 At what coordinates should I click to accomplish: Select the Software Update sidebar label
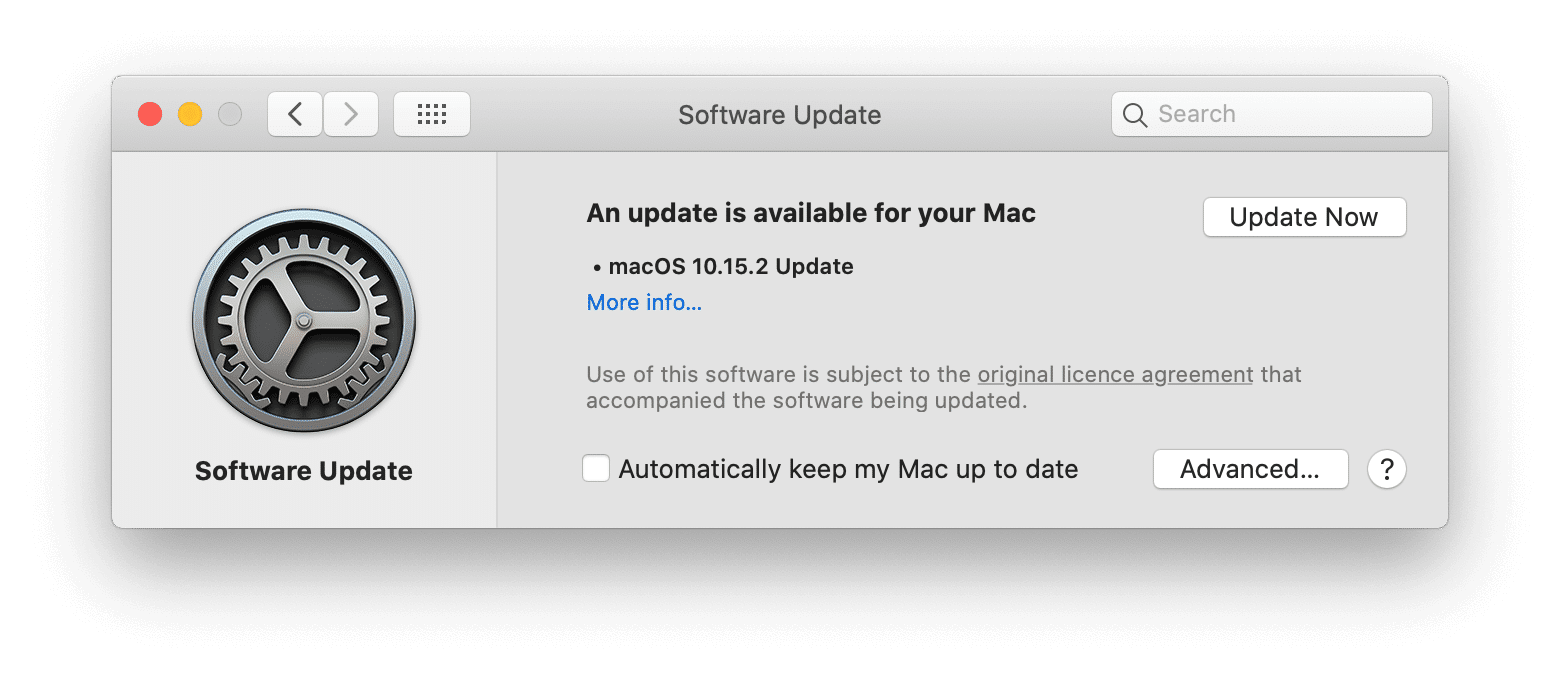pyautogui.click(x=304, y=470)
